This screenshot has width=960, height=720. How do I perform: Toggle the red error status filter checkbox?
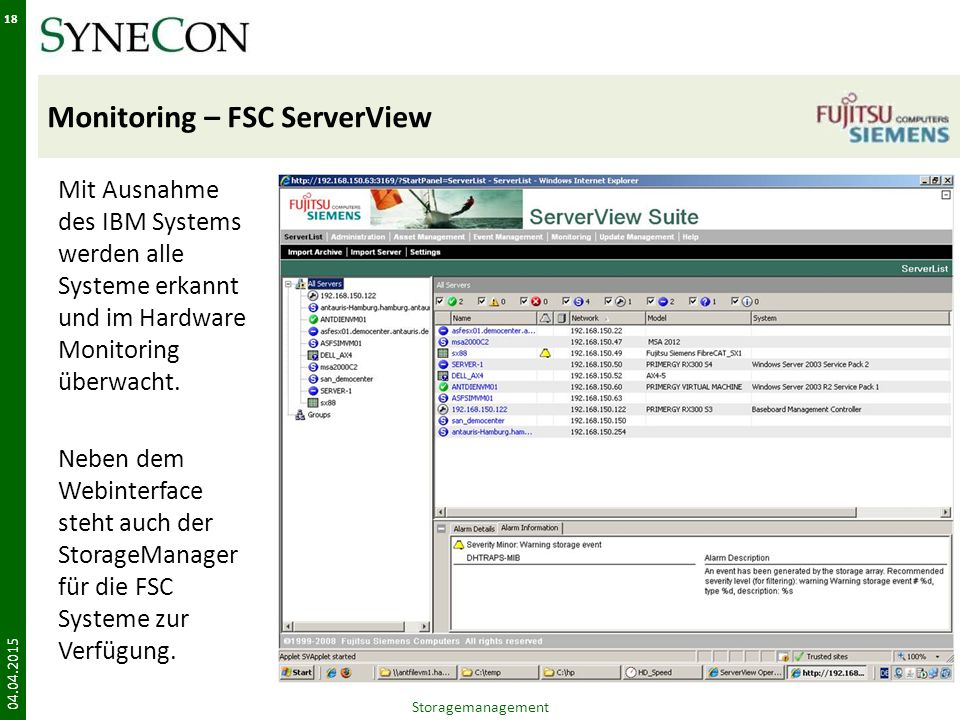(x=523, y=301)
